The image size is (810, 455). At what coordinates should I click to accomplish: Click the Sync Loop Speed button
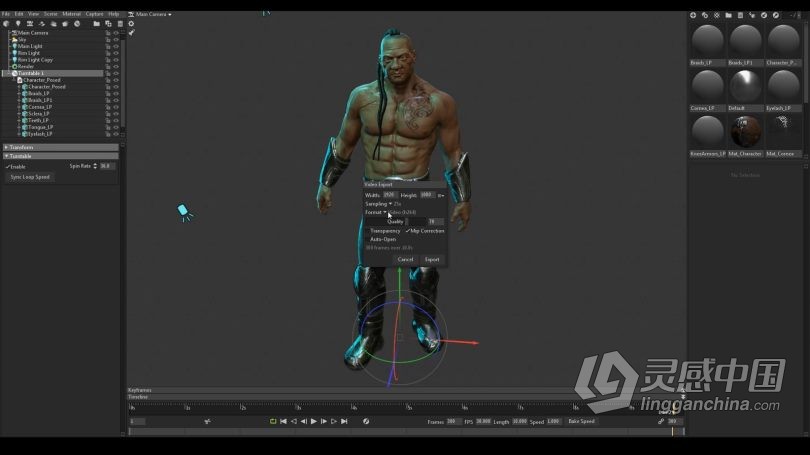point(30,177)
